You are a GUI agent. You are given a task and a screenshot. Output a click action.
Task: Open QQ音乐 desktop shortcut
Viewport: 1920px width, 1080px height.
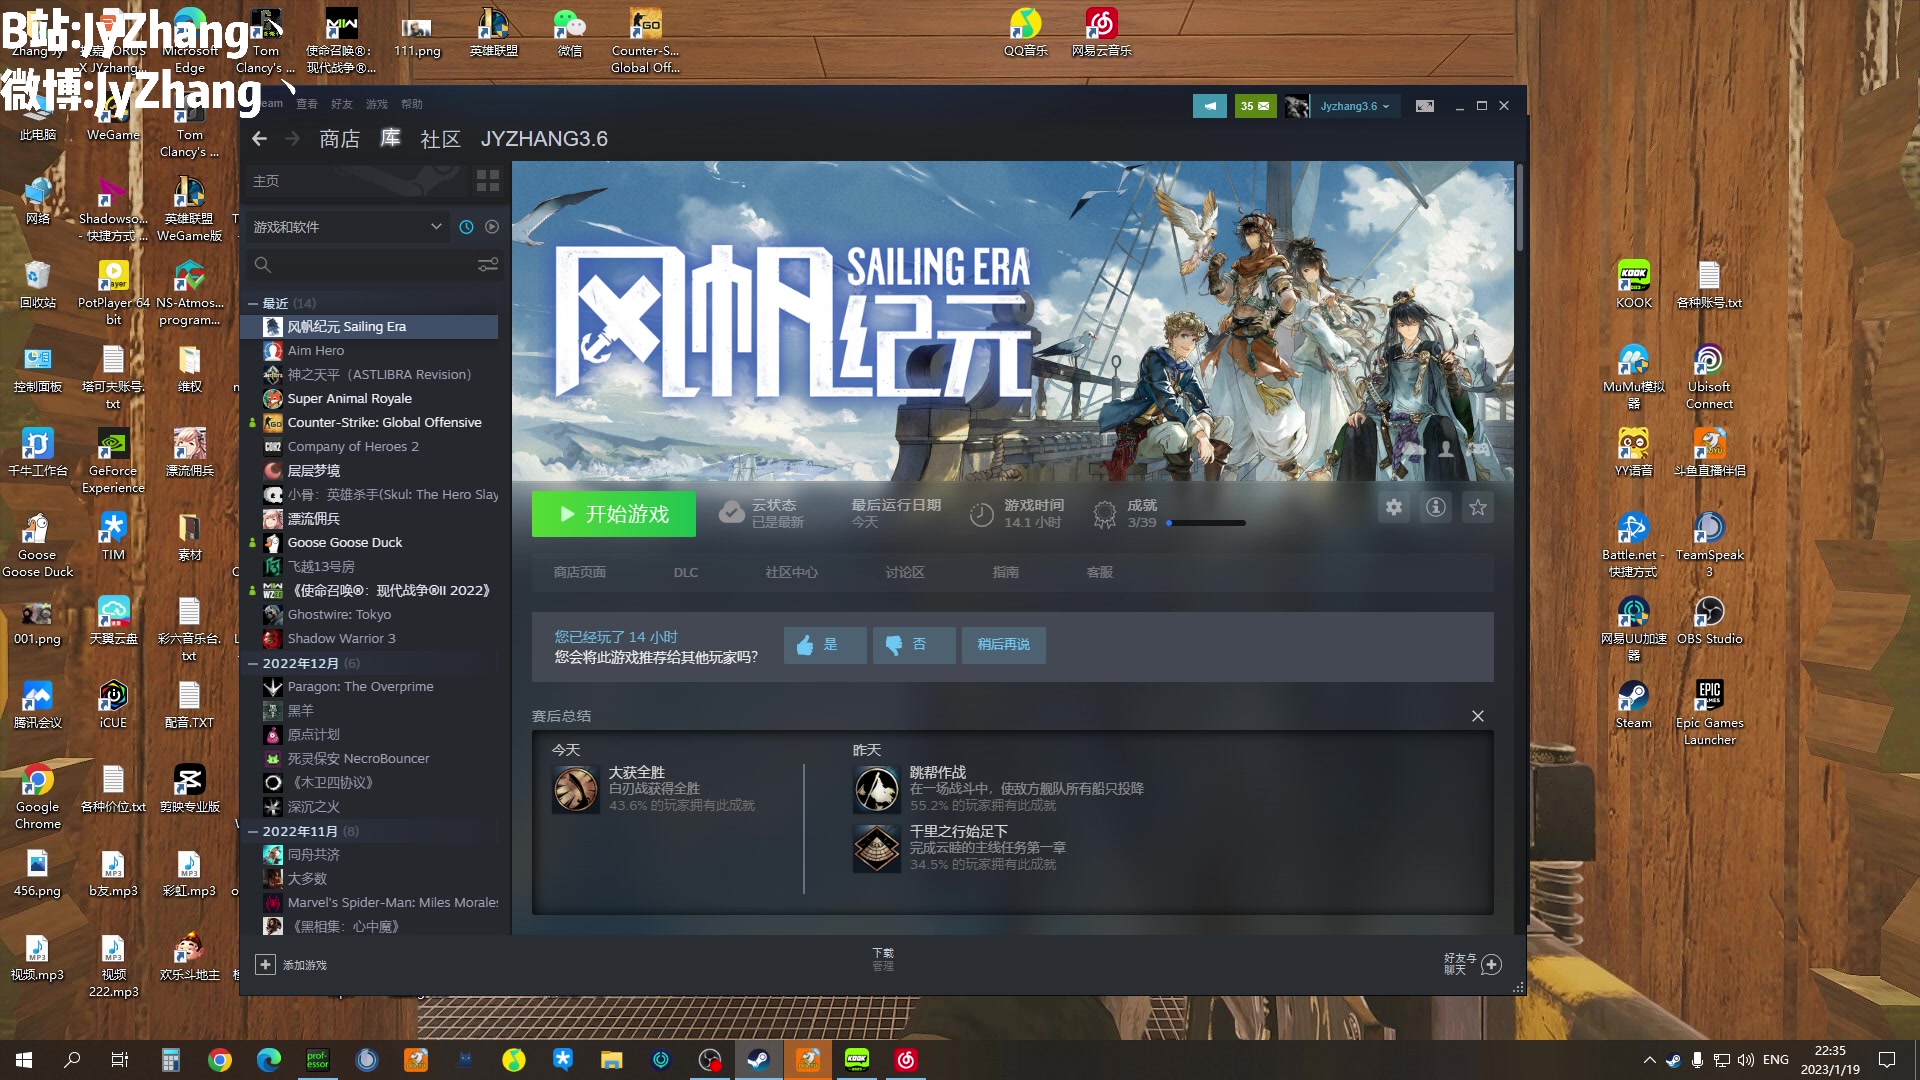pos(1026,31)
